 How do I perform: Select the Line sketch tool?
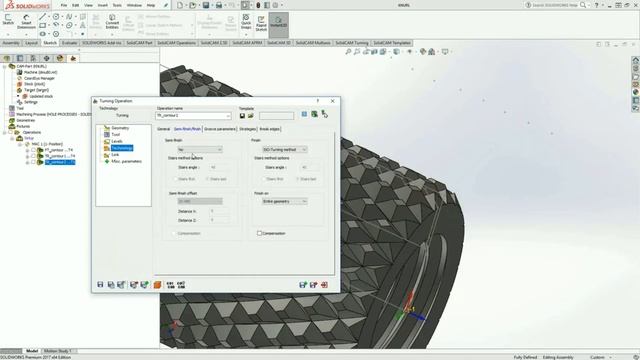tap(42, 17)
